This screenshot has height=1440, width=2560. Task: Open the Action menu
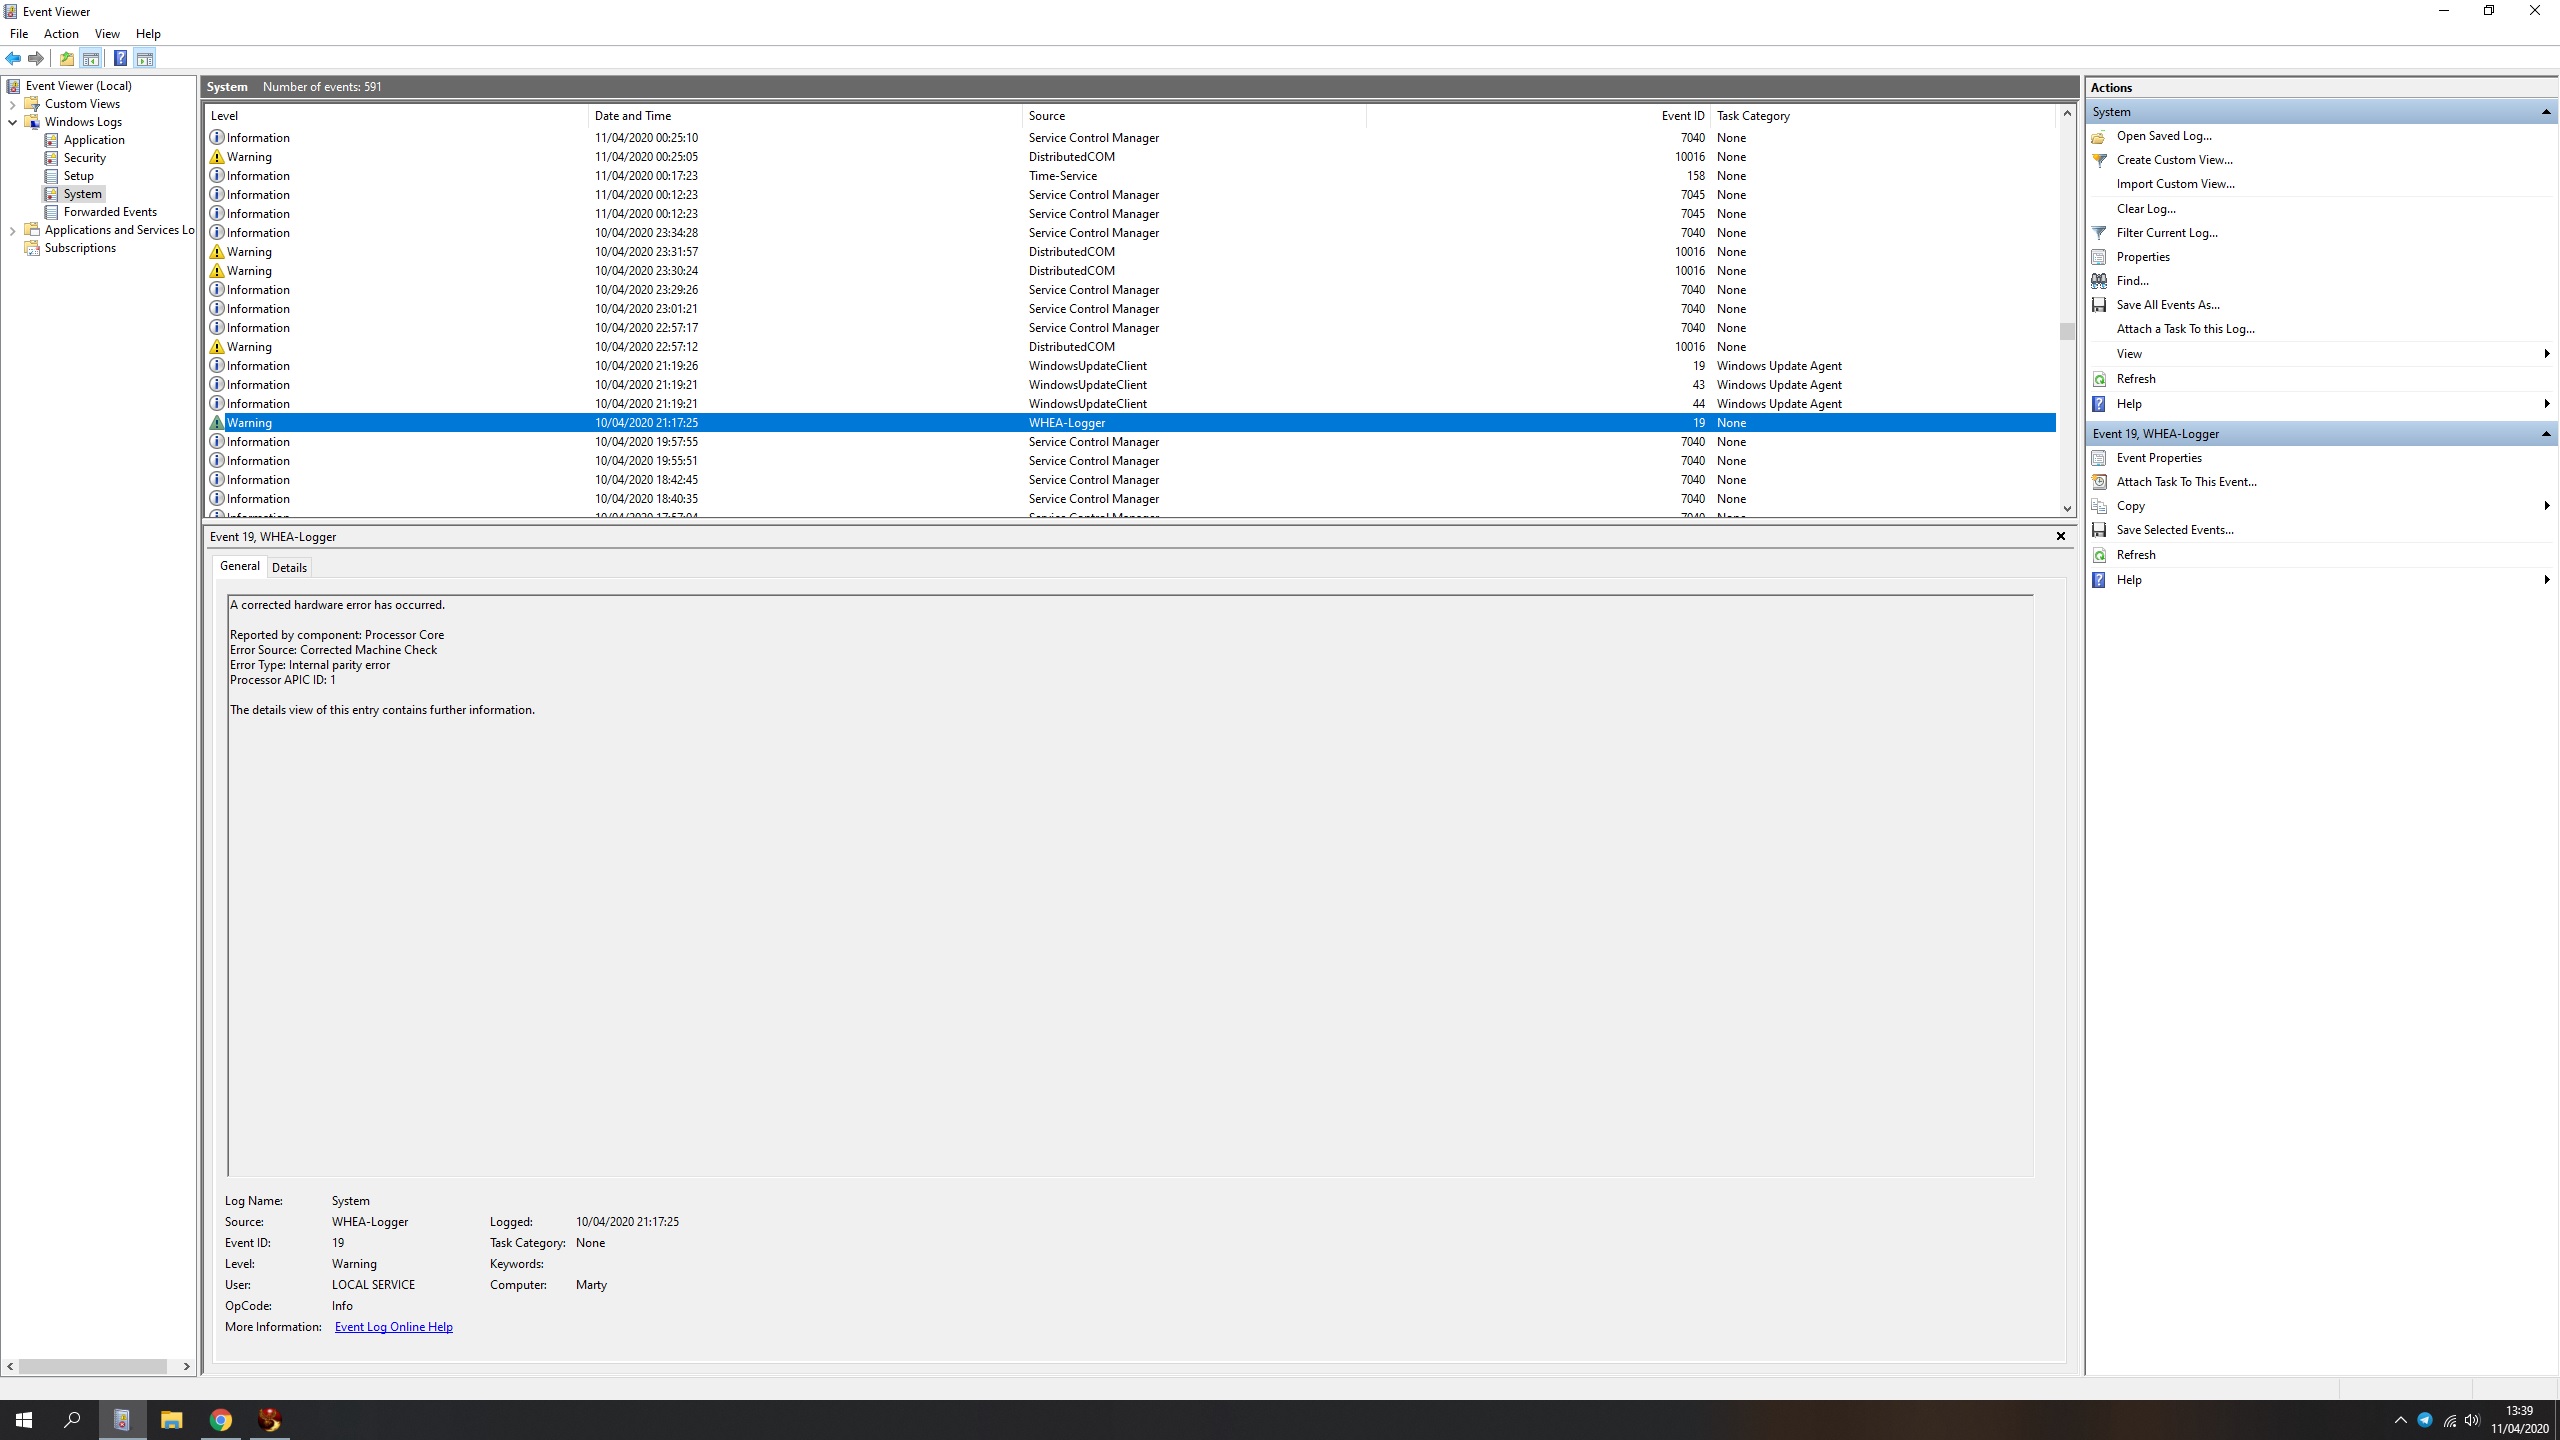pyautogui.click(x=61, y=34)
